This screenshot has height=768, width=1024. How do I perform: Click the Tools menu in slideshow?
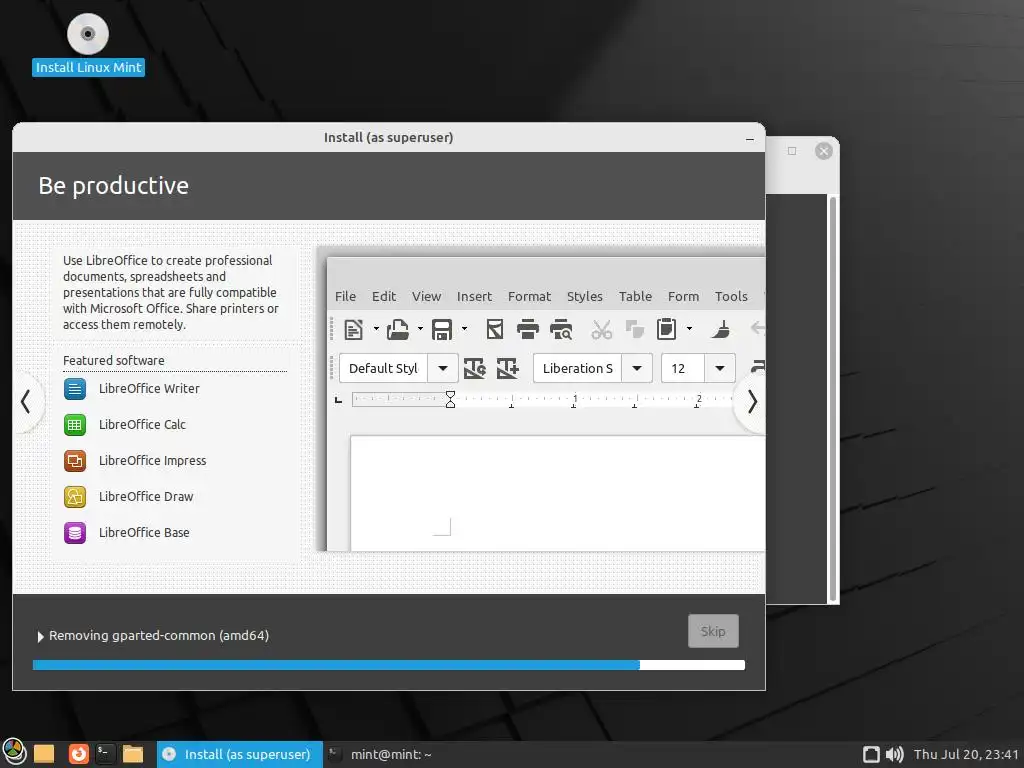731,296
